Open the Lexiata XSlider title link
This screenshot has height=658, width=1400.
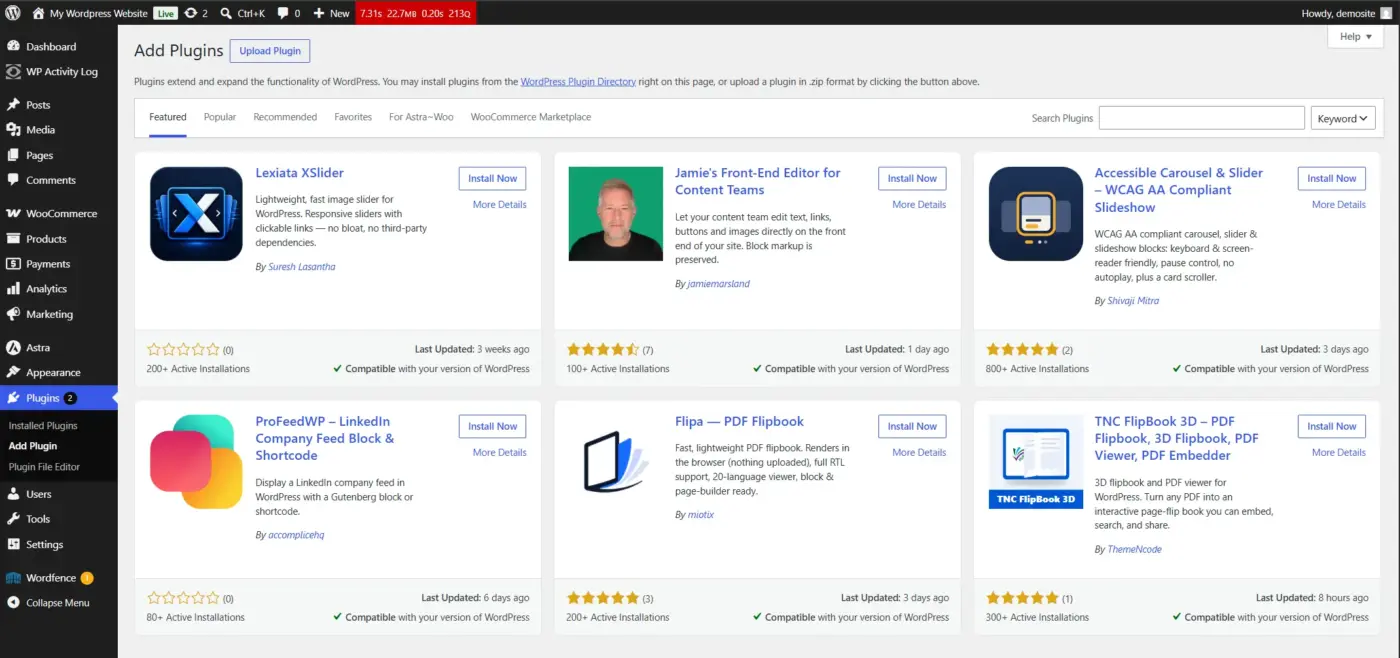[299, 173]
